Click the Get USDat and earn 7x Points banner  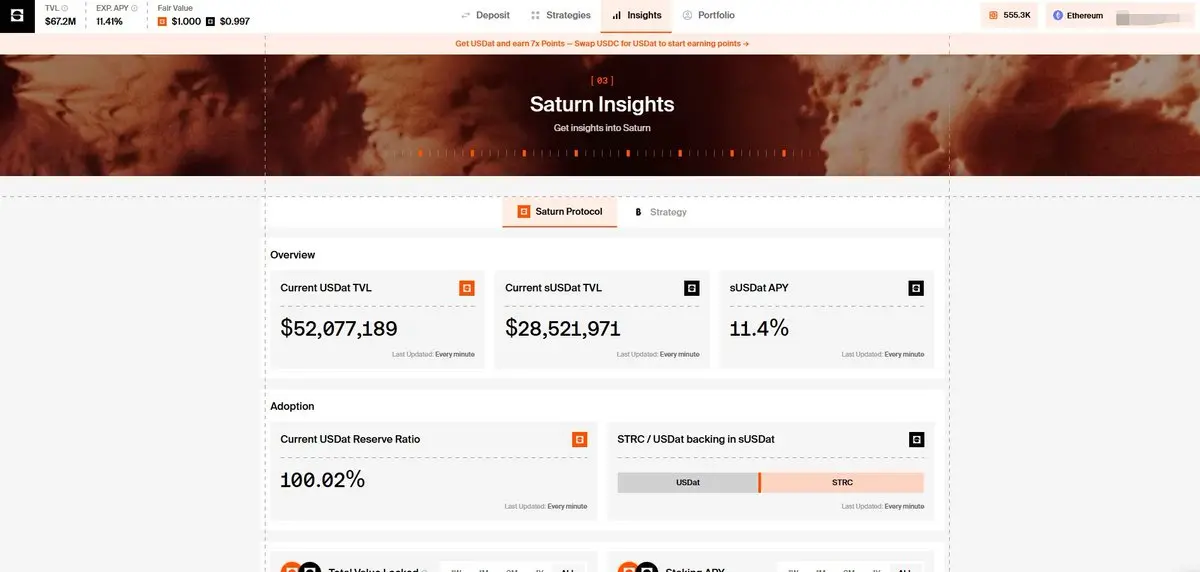(602, 44)
